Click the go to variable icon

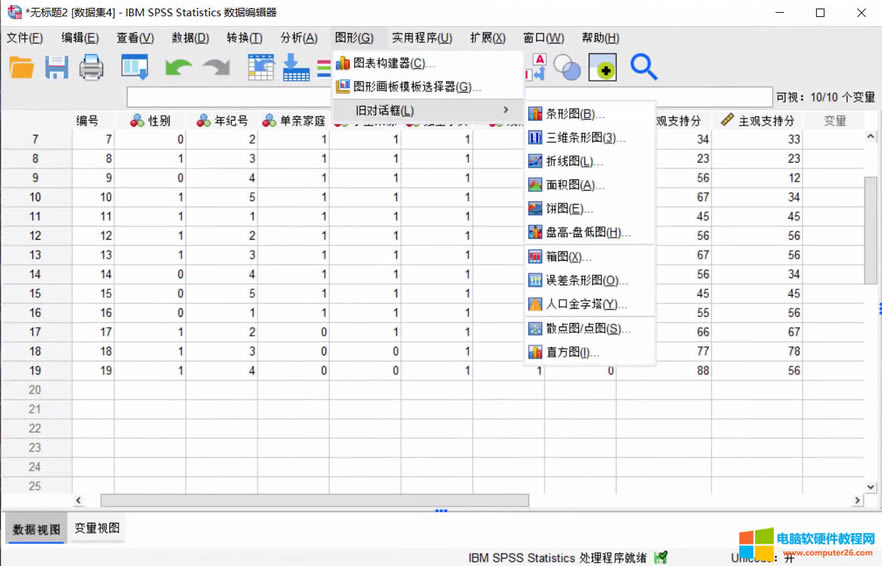[x=296, y=67]
